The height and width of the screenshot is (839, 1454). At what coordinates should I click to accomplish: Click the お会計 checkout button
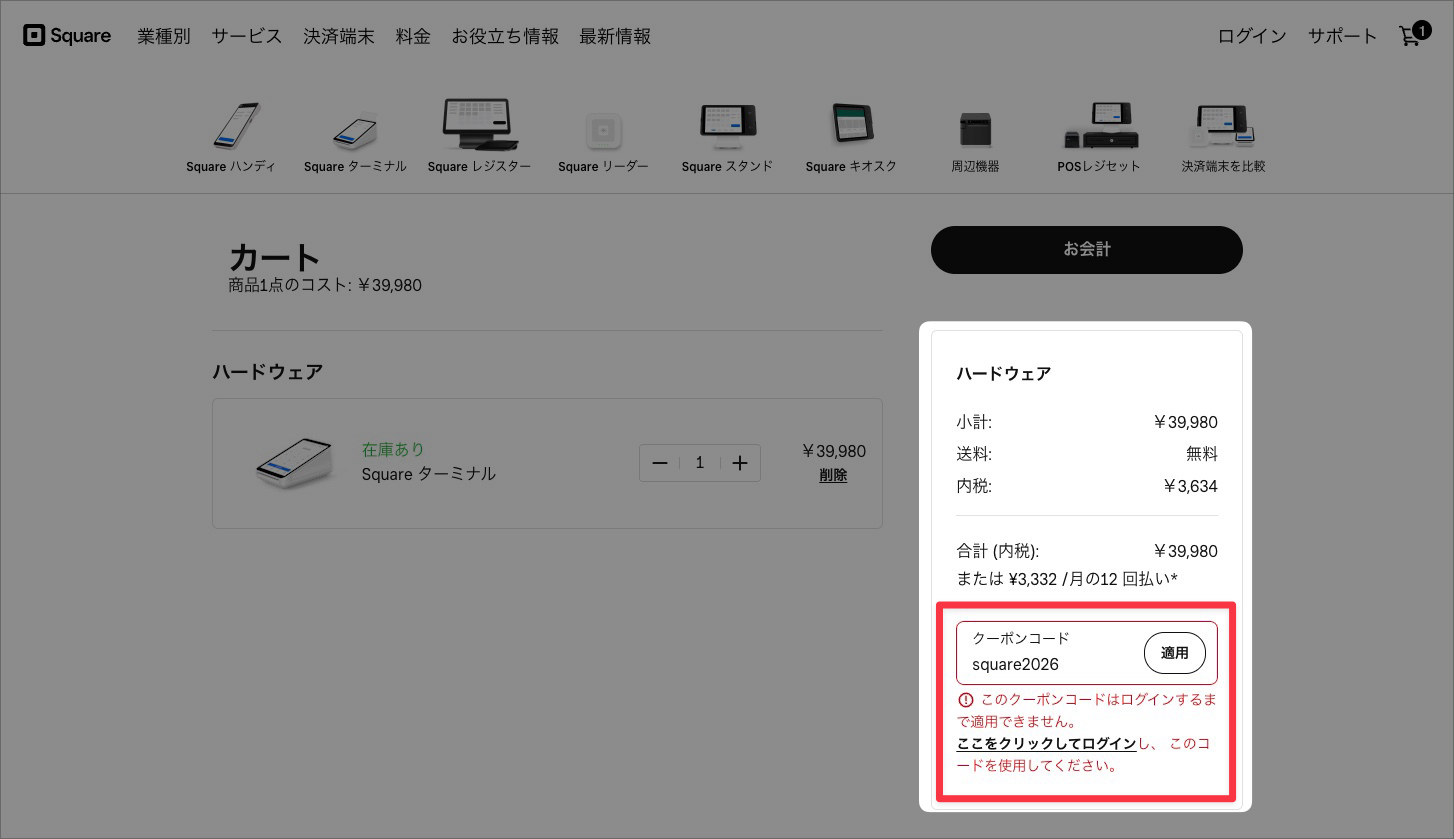pyautogui.click(x=1086, y=249)
